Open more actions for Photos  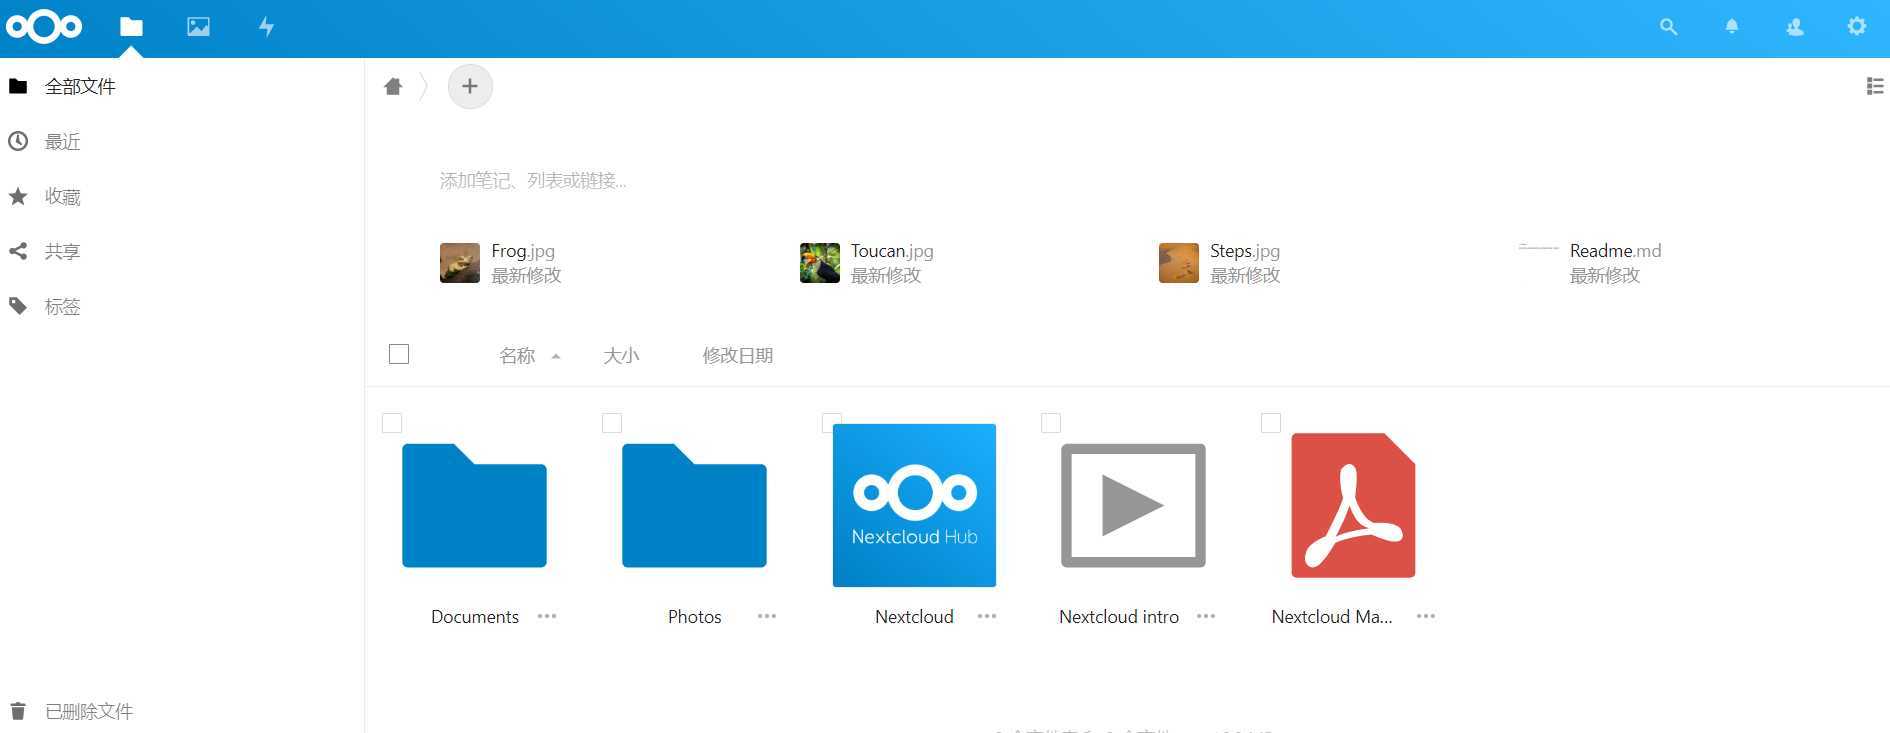[x=767, y=616]
